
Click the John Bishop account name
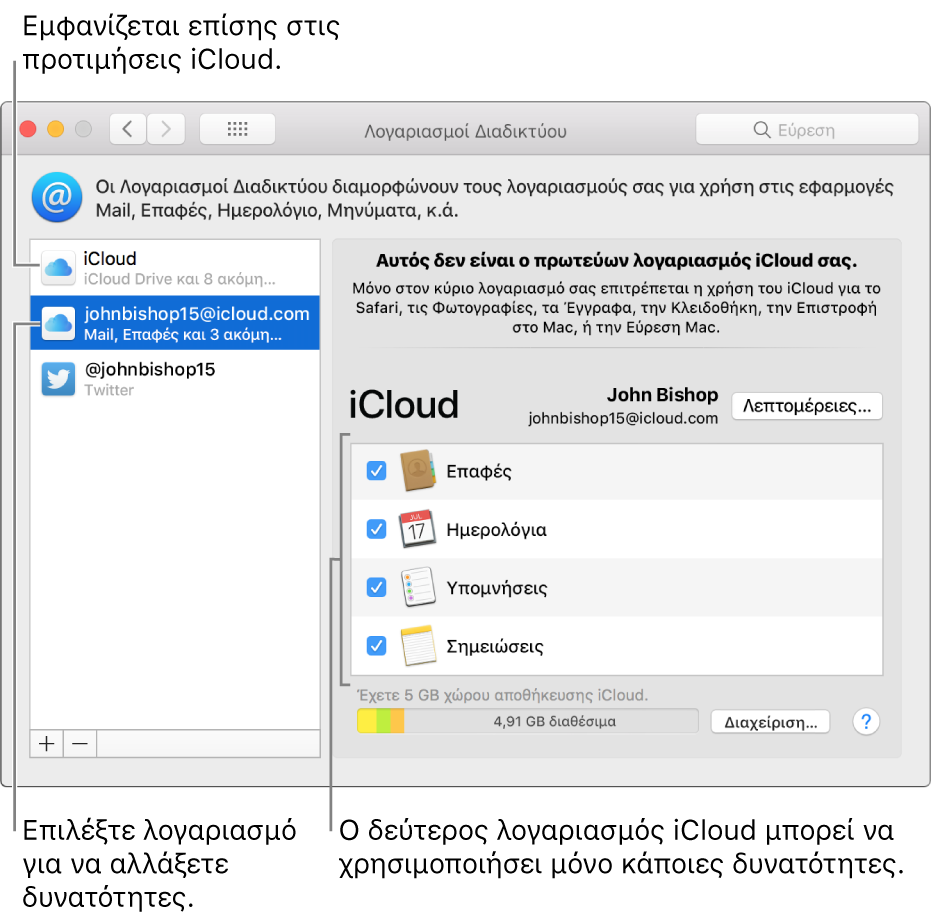tap(662, 395)
